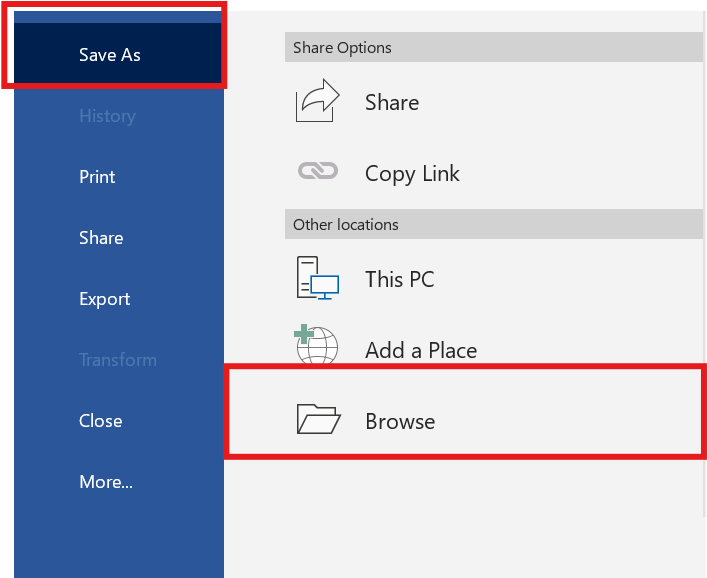Click the Add a Place label
The width and height of the screenshot is (707, 578).
coord(421,351)
